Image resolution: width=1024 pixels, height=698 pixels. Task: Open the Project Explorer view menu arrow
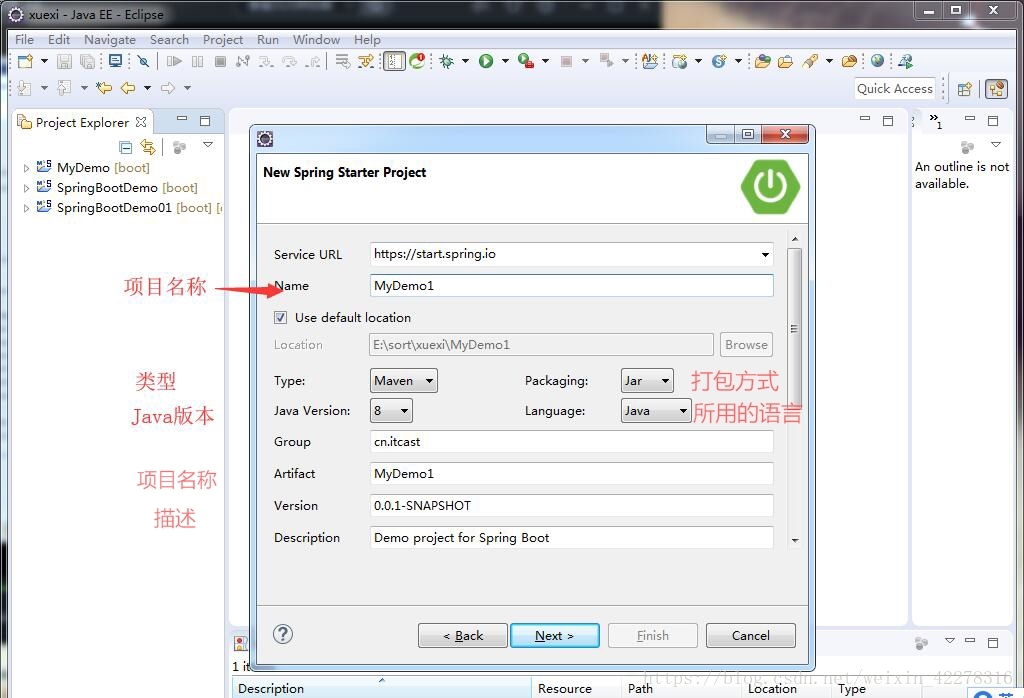208,144
